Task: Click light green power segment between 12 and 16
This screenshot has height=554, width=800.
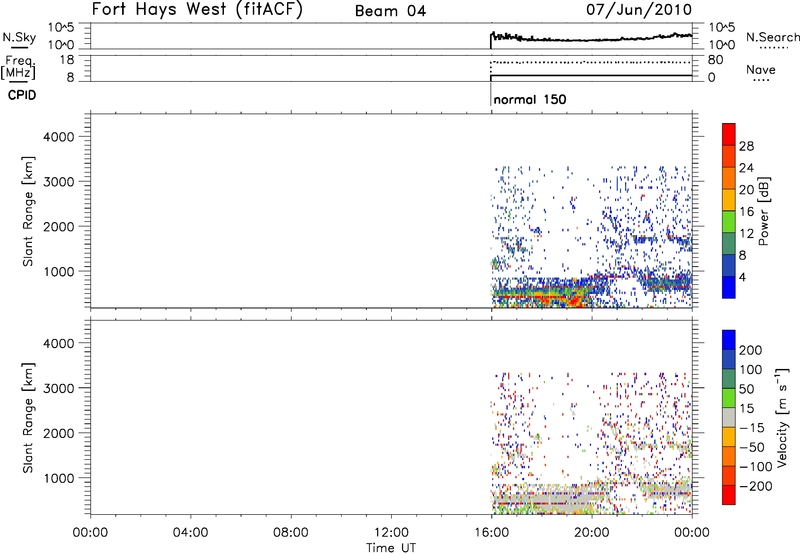Action: pyautogui.click(x=729, y=222)
